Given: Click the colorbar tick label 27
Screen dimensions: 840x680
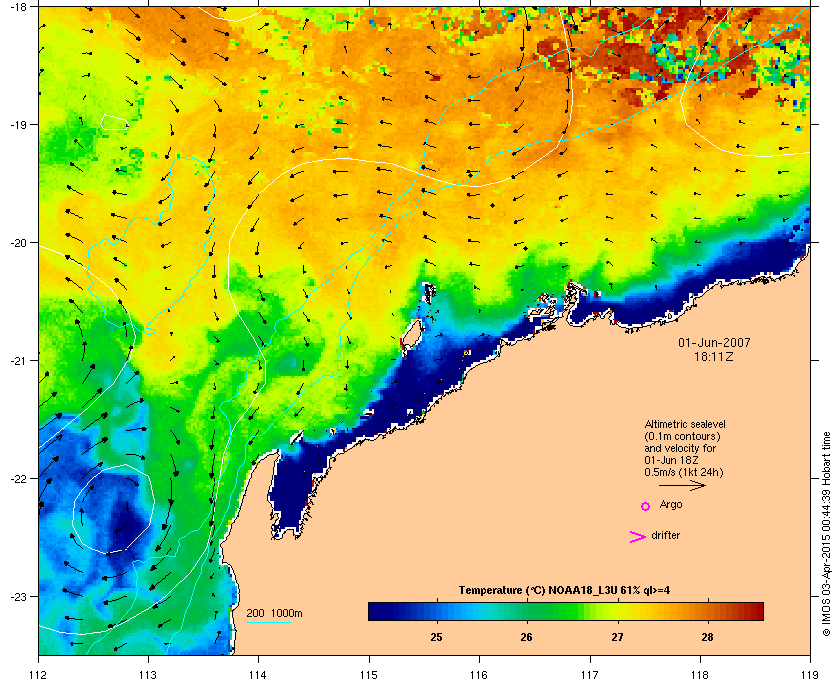Looking at the screenshot, I should coord(618,637).
